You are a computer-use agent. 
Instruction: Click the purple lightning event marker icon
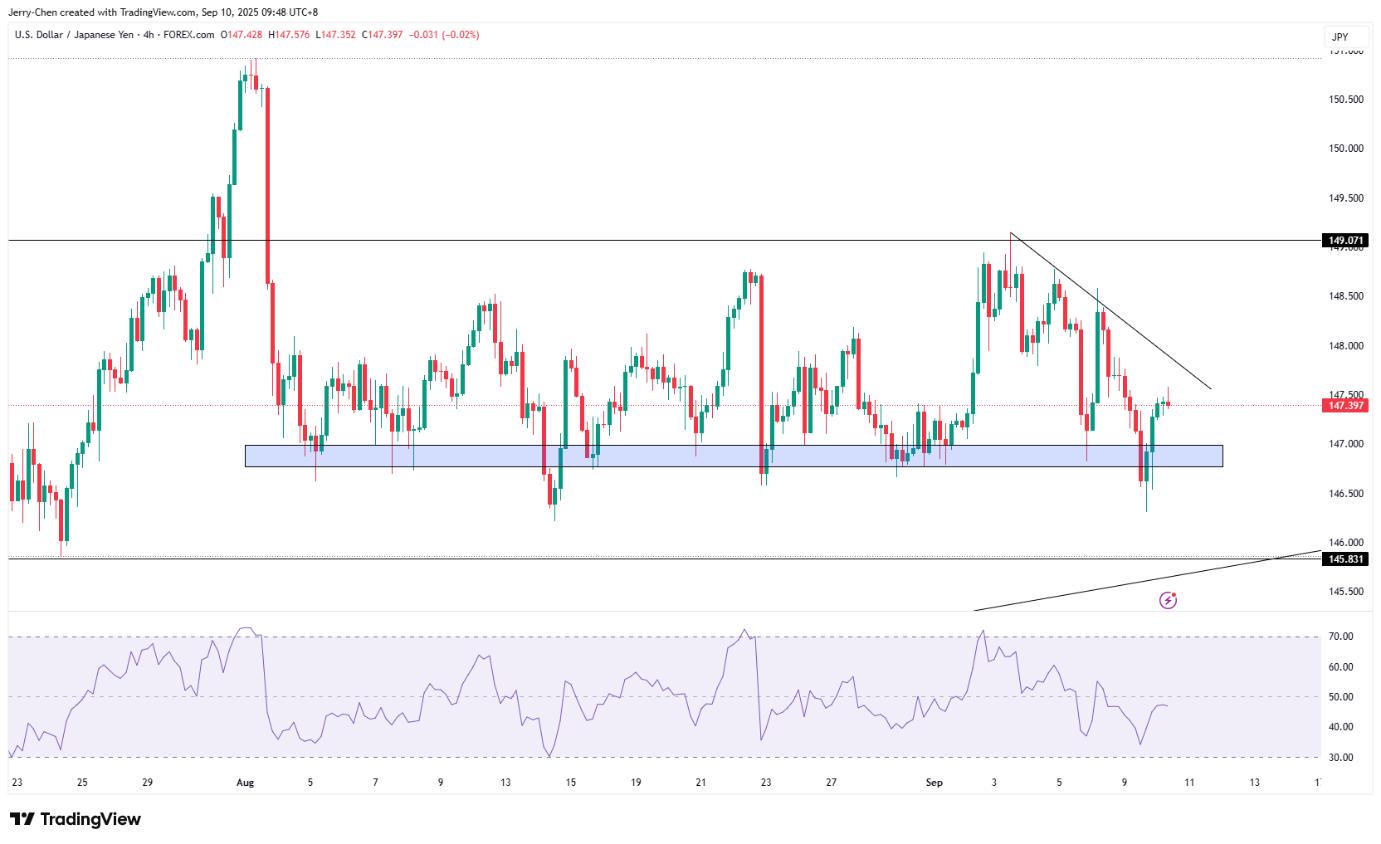1167,600
